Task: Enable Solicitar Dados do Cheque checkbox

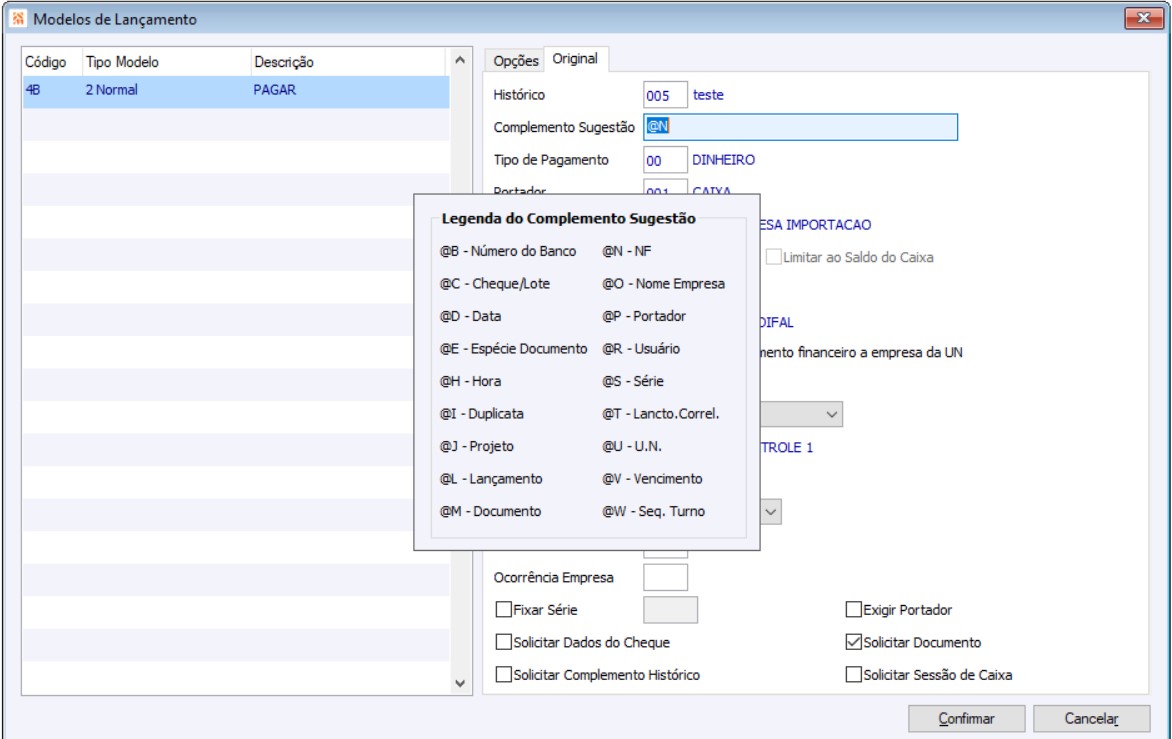Action: pyautogui.click(x=504, y=643)
